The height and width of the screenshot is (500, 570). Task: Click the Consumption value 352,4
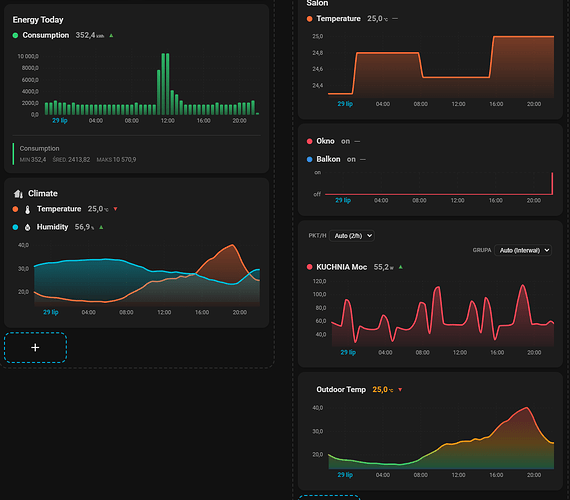point(85,35)
